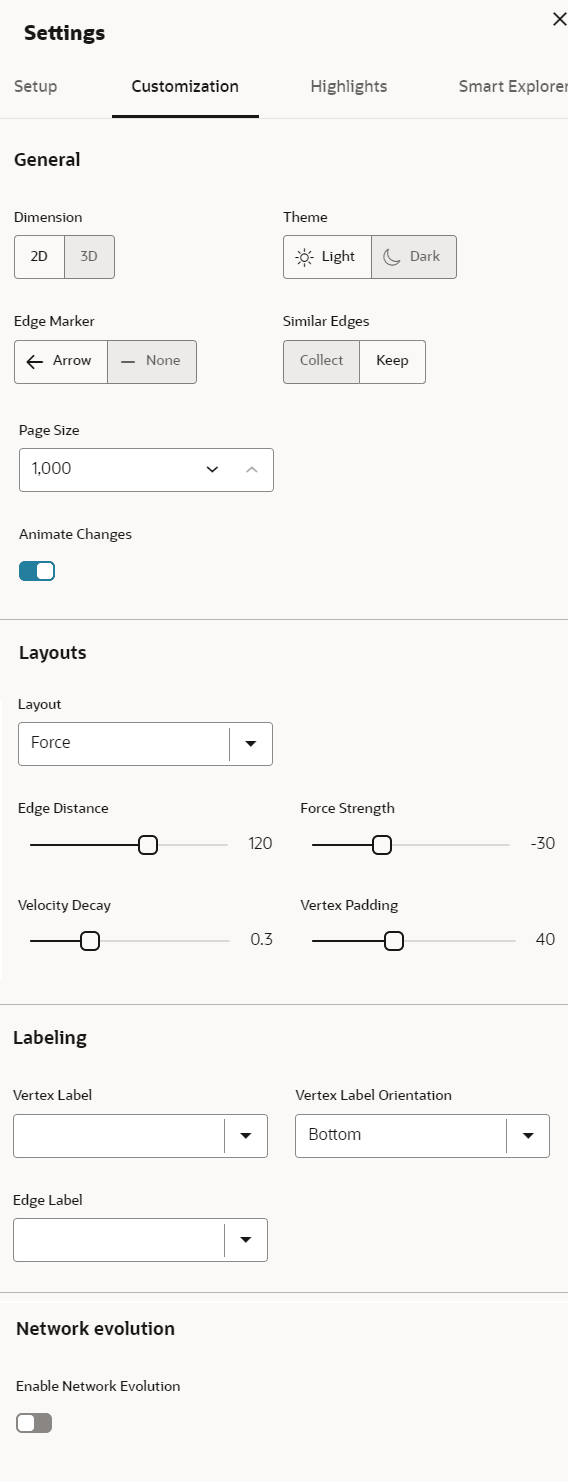Enable the Network Evolution switch

coord(34,1423)
